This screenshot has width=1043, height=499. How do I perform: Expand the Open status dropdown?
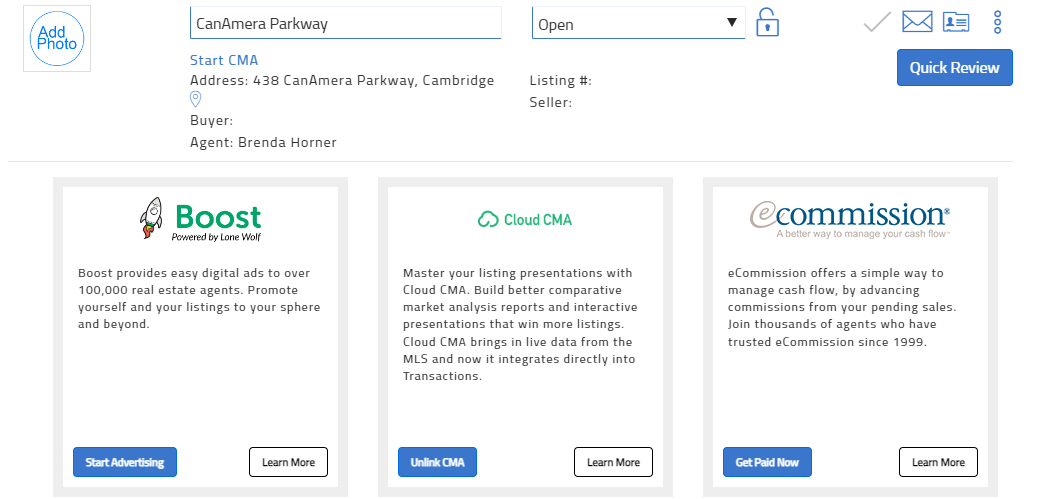(x=638, y=23)
